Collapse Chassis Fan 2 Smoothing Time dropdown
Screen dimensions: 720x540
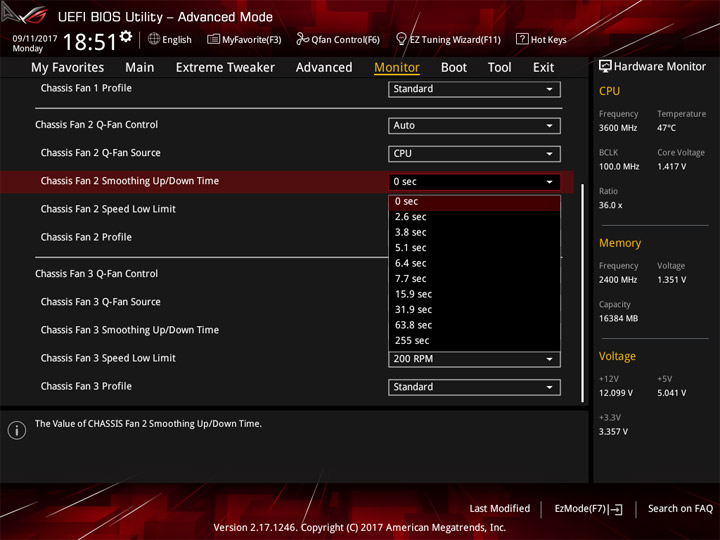point(474,182)
